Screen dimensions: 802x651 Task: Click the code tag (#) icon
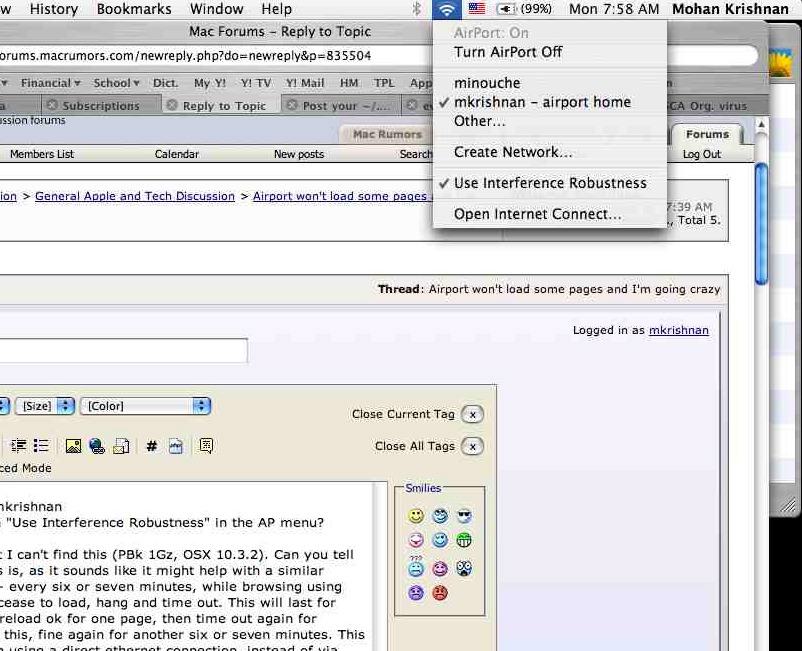pyautogui.click(x=151, y=446)
